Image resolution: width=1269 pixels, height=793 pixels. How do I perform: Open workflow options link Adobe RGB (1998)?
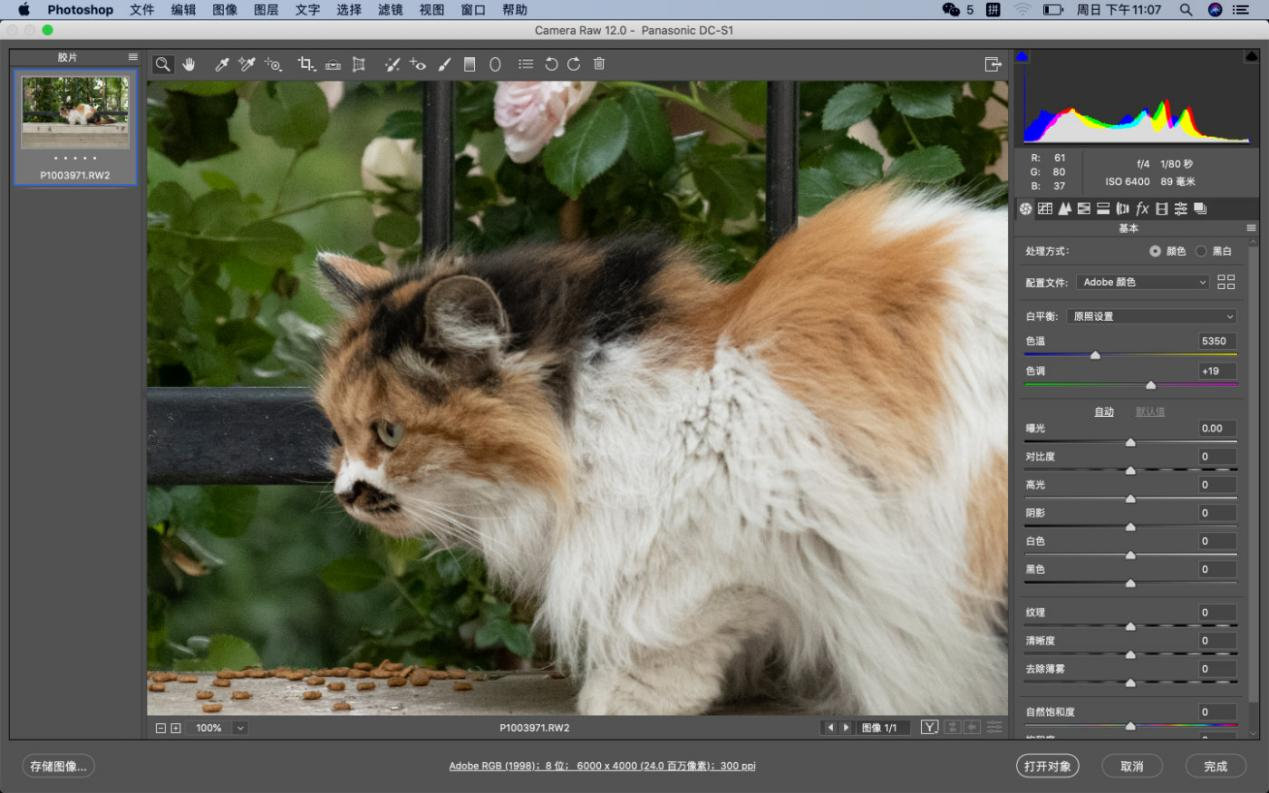tap(602, 766)
